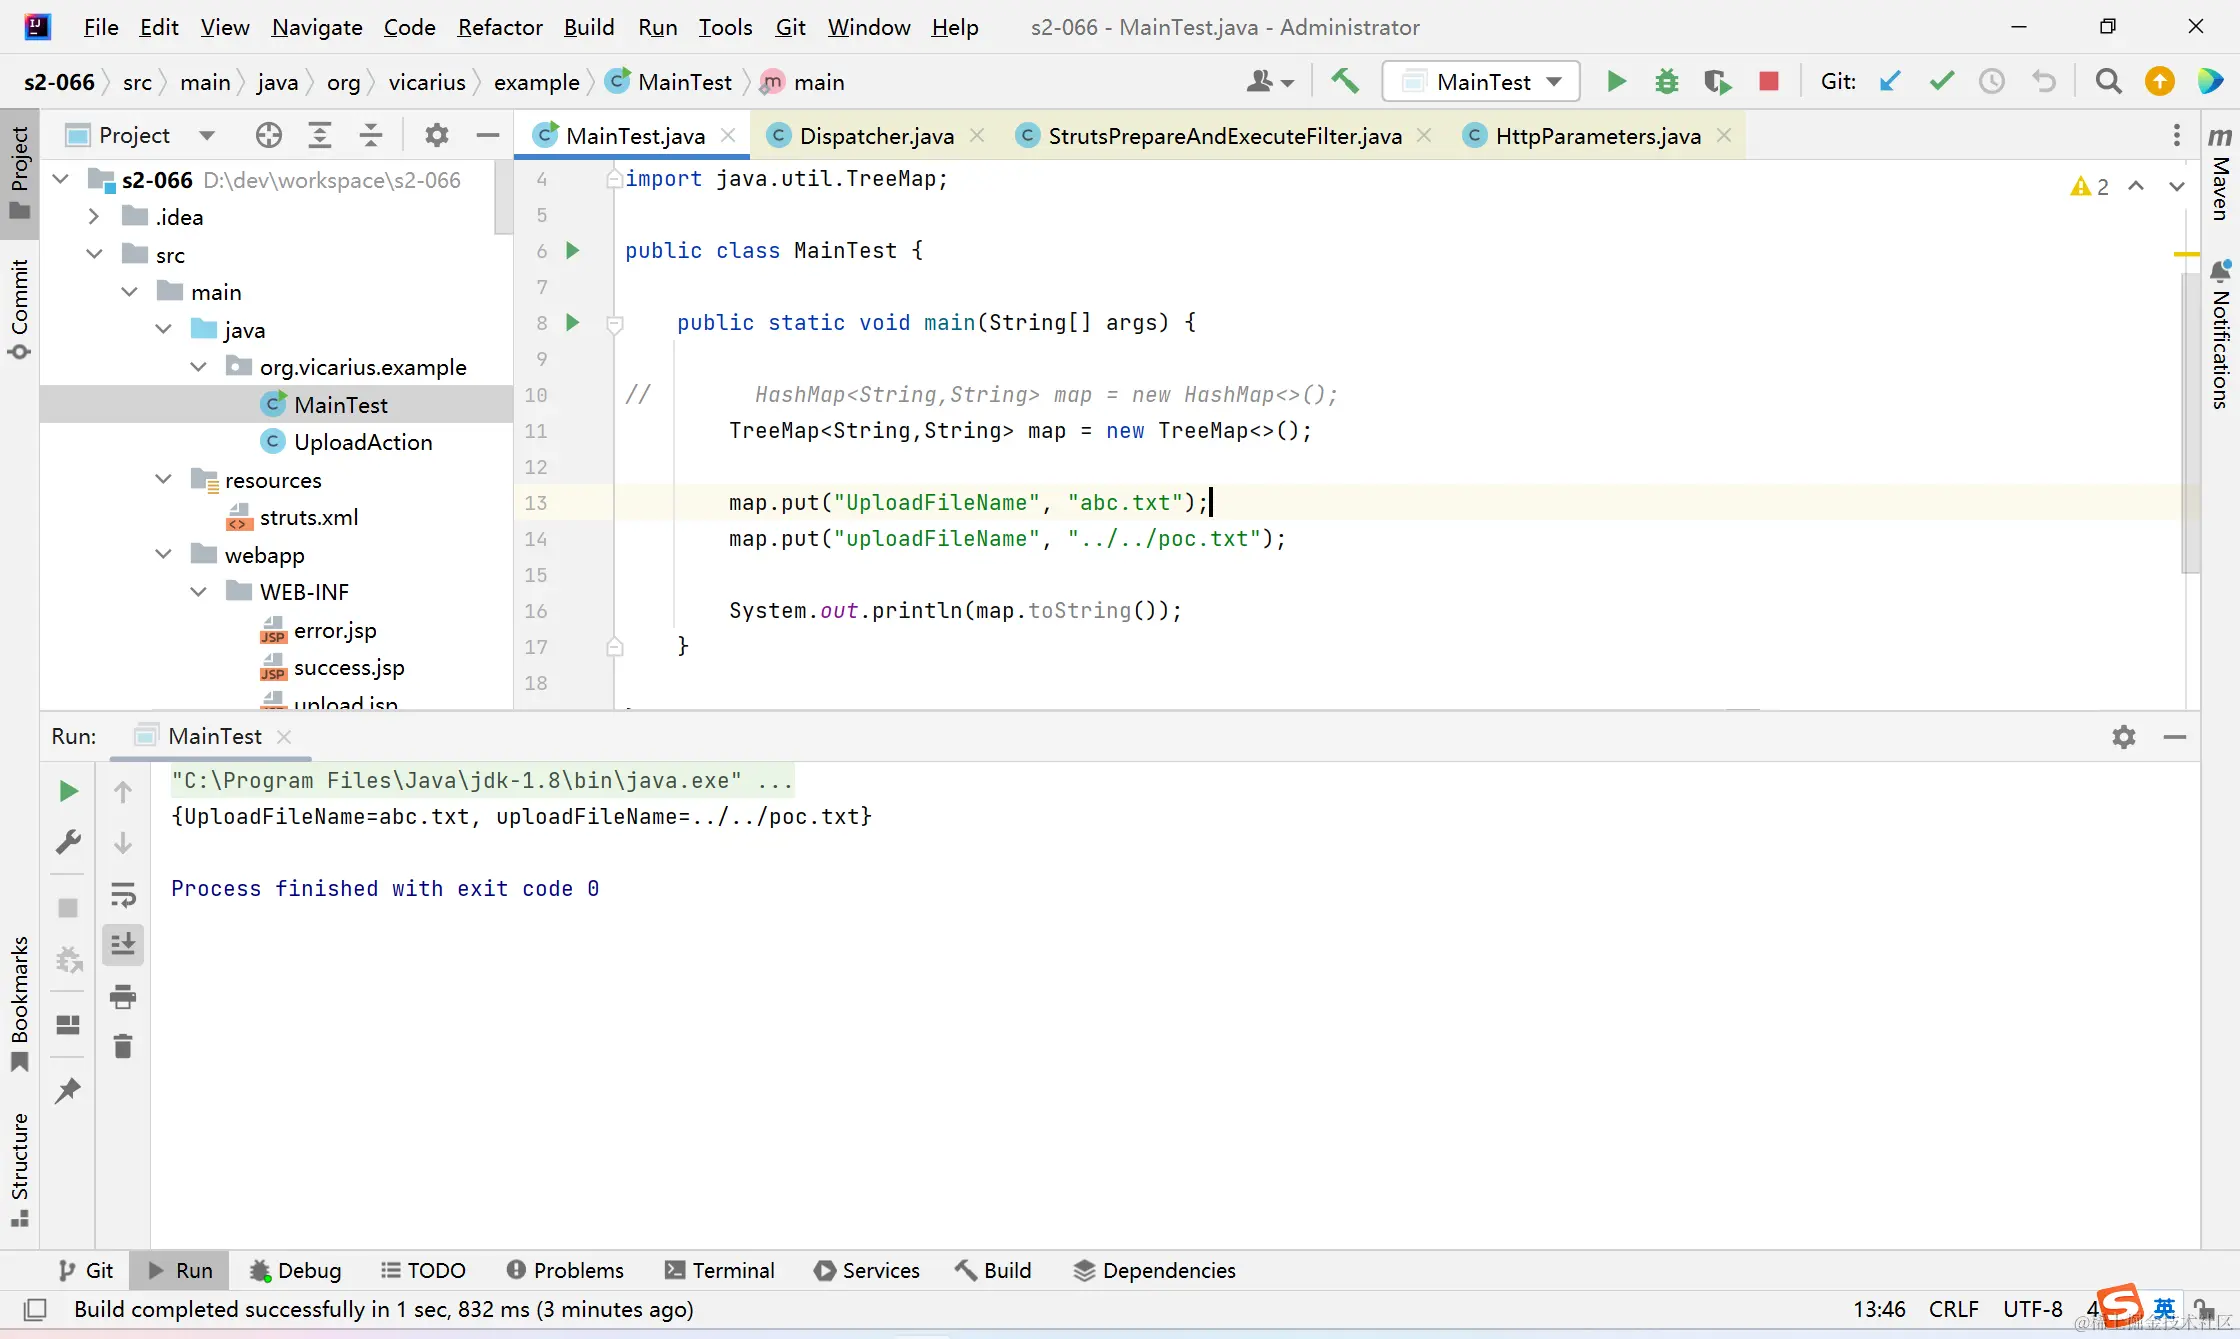
Task: Rerun MainTest from Run panel
Action: (68, 791)
